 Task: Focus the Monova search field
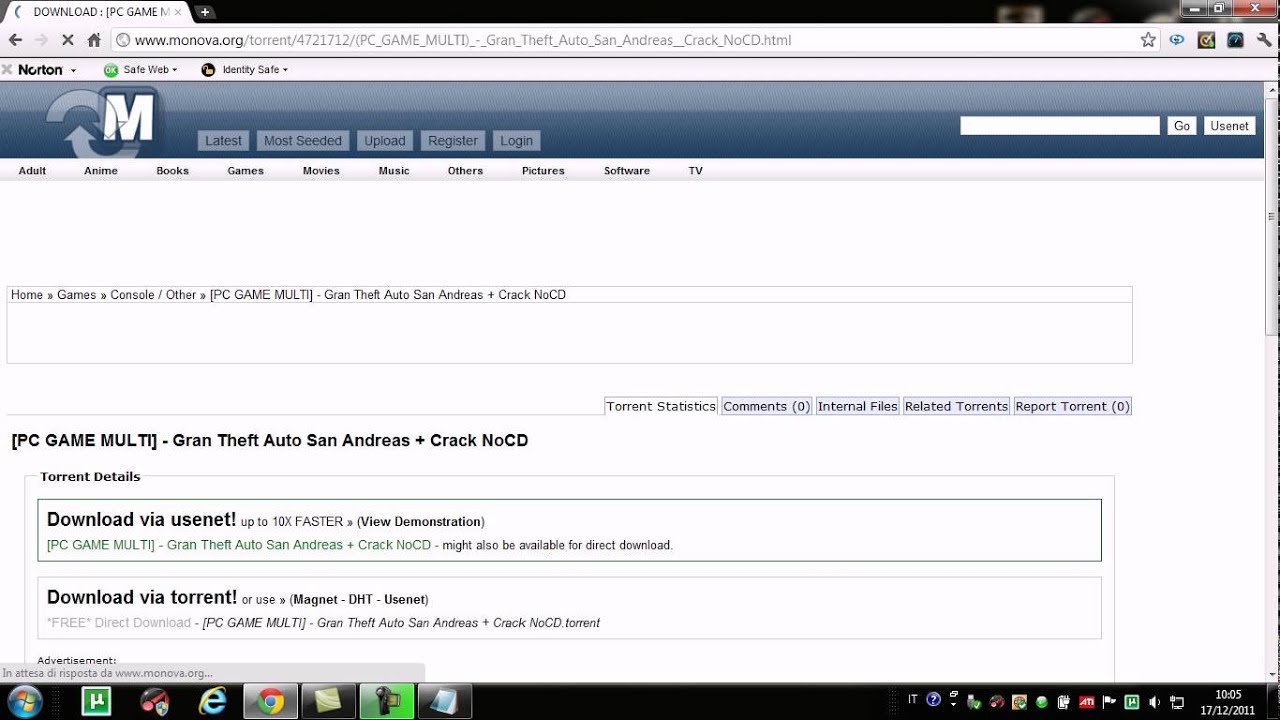[1060, 126]
